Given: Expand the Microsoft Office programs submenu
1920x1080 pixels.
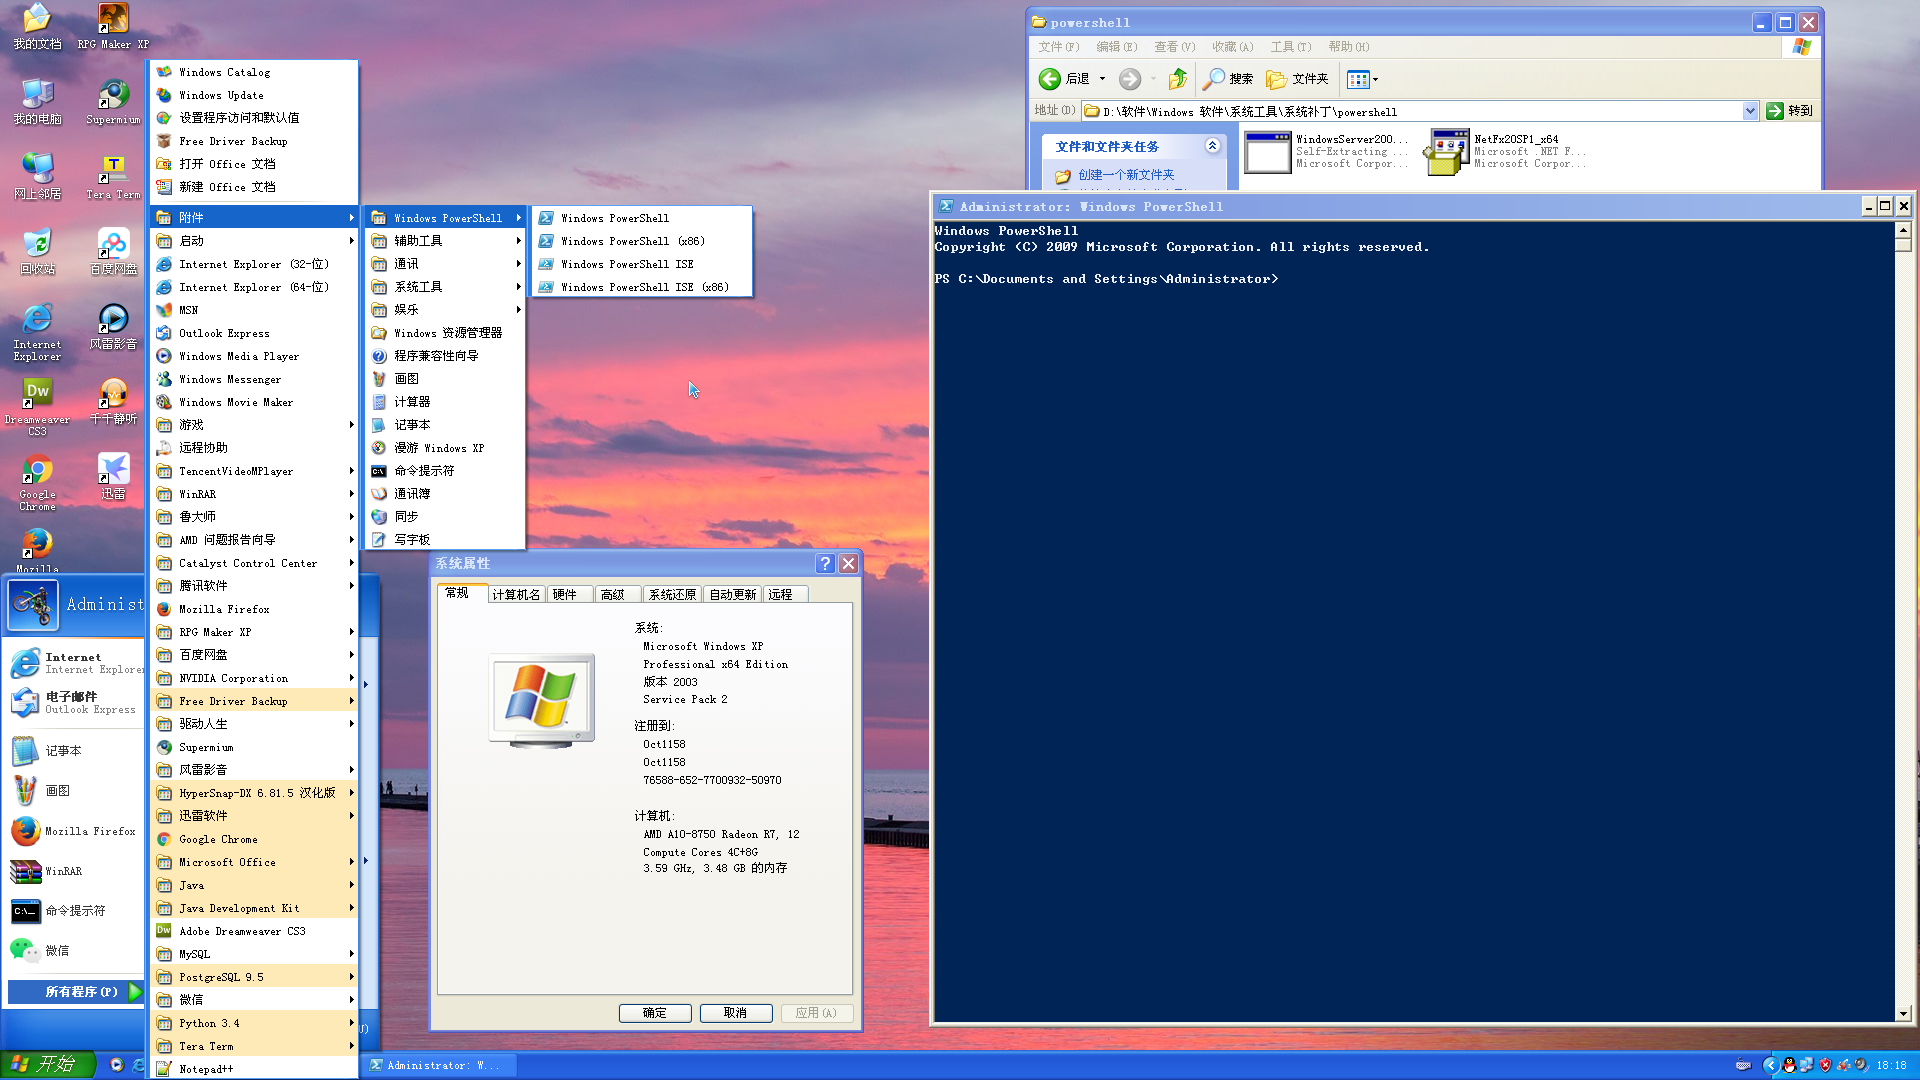Looking at the screenshot, I should point(255,862).
